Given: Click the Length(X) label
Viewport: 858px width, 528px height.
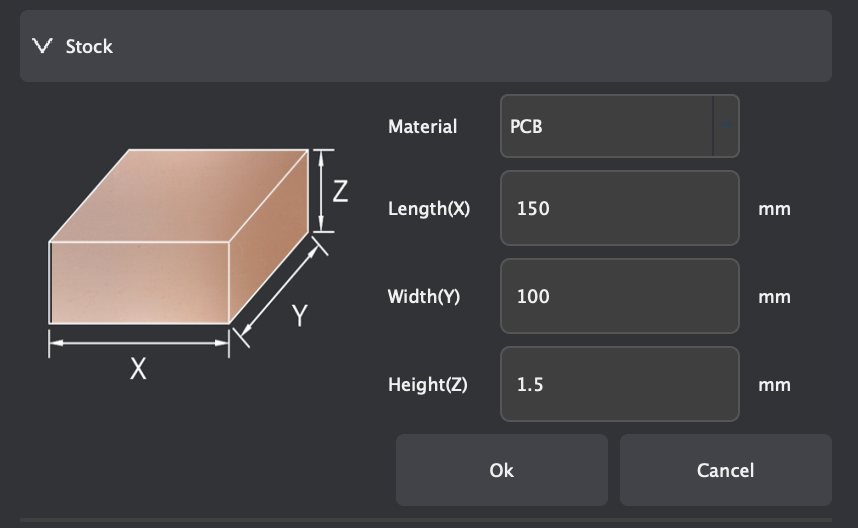Looking at the screenshot, I should 428,209.
